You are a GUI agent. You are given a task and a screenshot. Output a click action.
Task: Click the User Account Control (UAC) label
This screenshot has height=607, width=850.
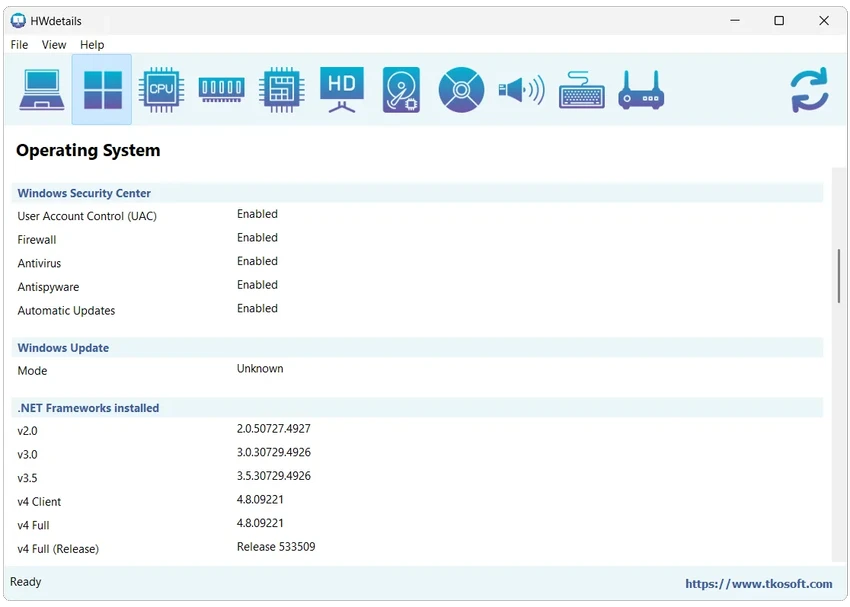click(87, 216)
